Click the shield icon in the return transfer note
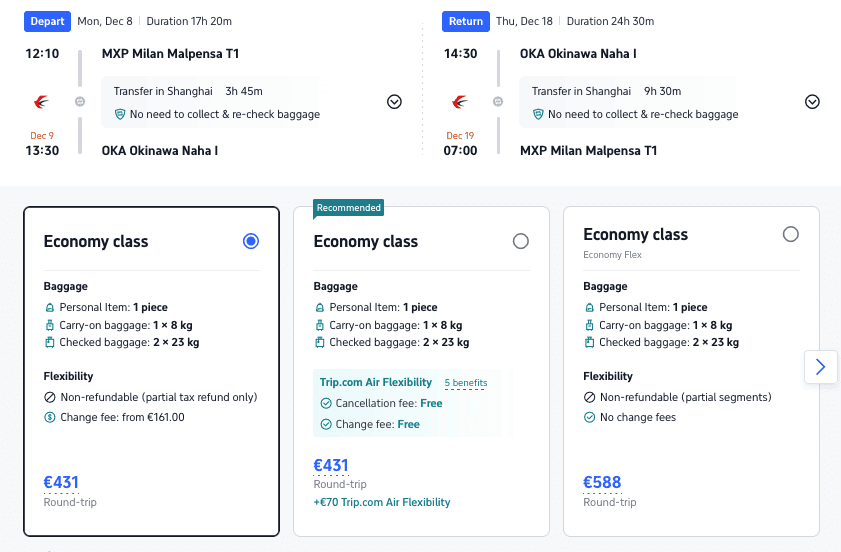This screenshot has width=841, height=552. click(538, 114)
